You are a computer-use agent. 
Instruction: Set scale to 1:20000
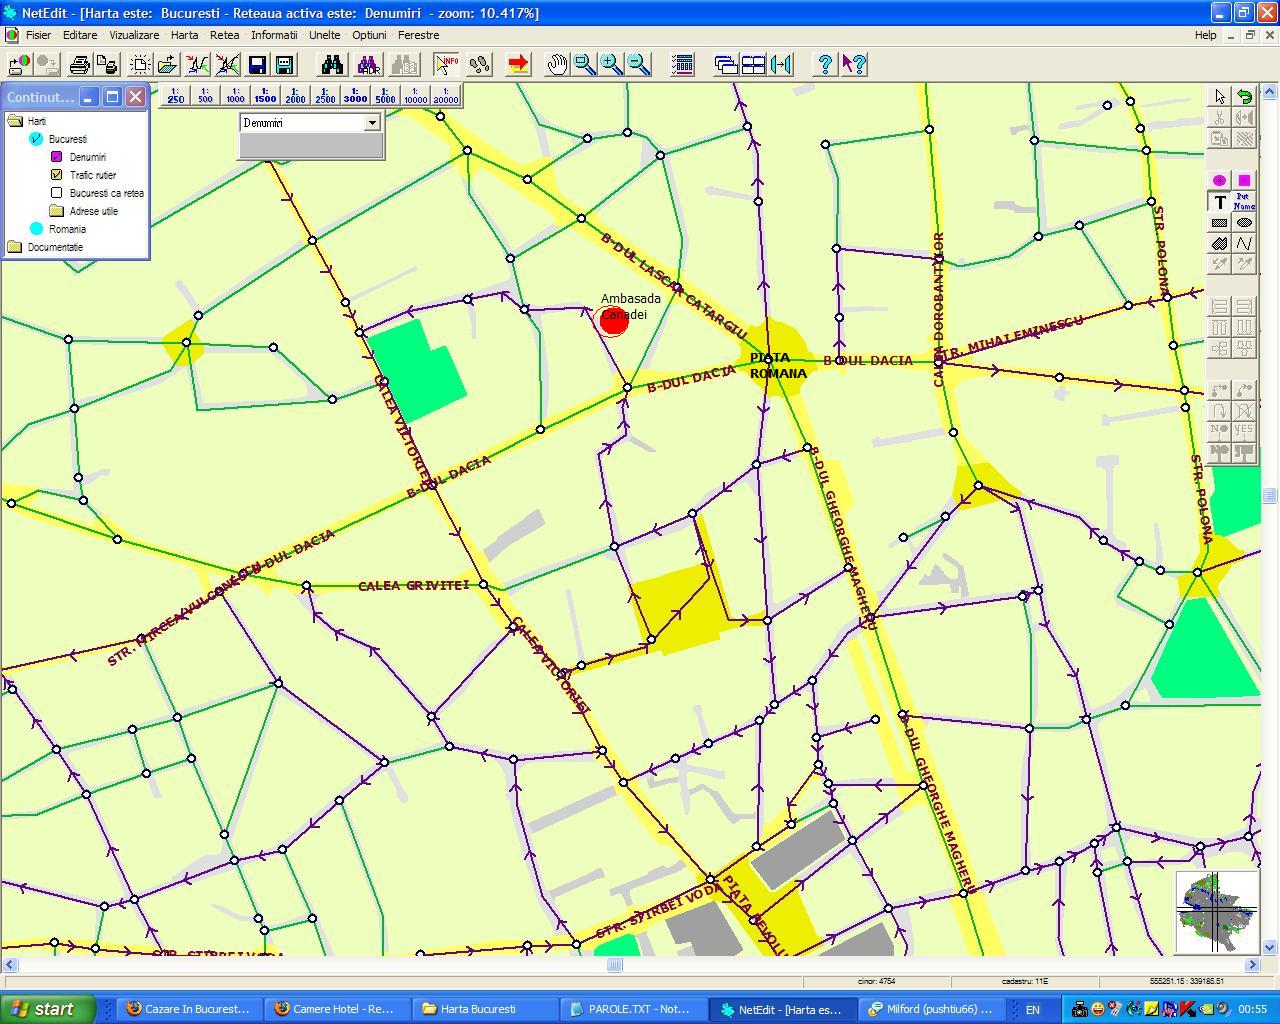445,96
